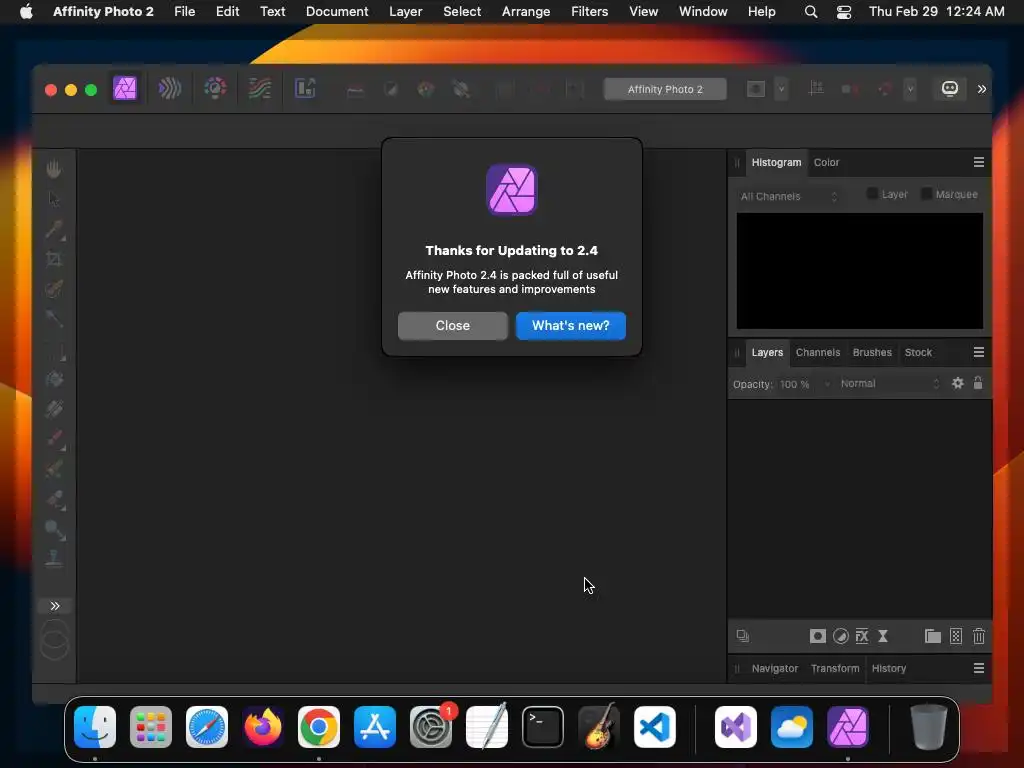Viewport: 1024px width, 768px height.
Task: Open the Arrange menu
Action: pyautogui.click(x=526, y=11)
